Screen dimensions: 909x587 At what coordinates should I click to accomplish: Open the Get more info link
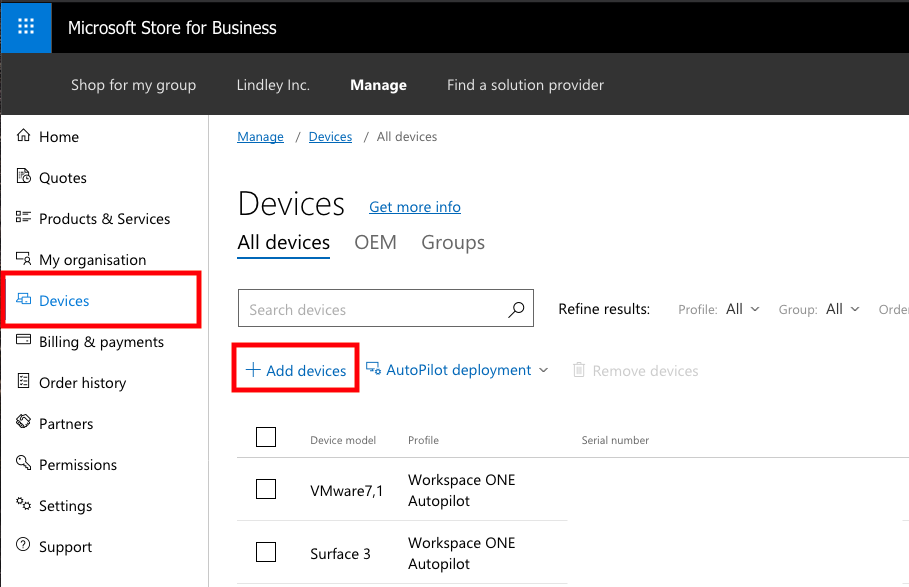pos(415,207)
